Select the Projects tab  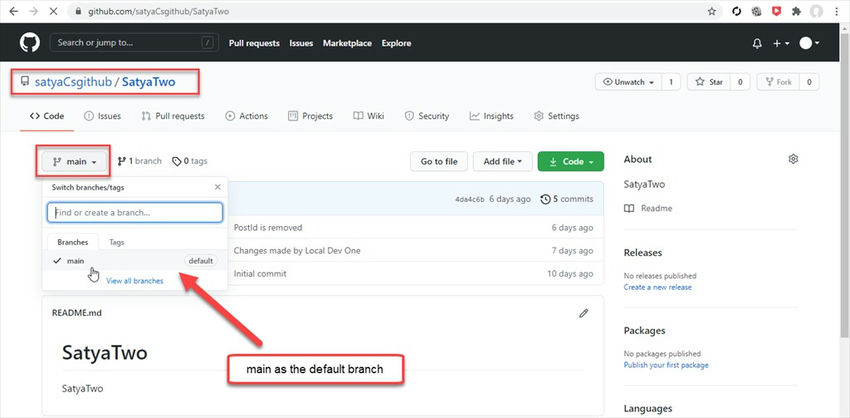(x=311, y=116)
